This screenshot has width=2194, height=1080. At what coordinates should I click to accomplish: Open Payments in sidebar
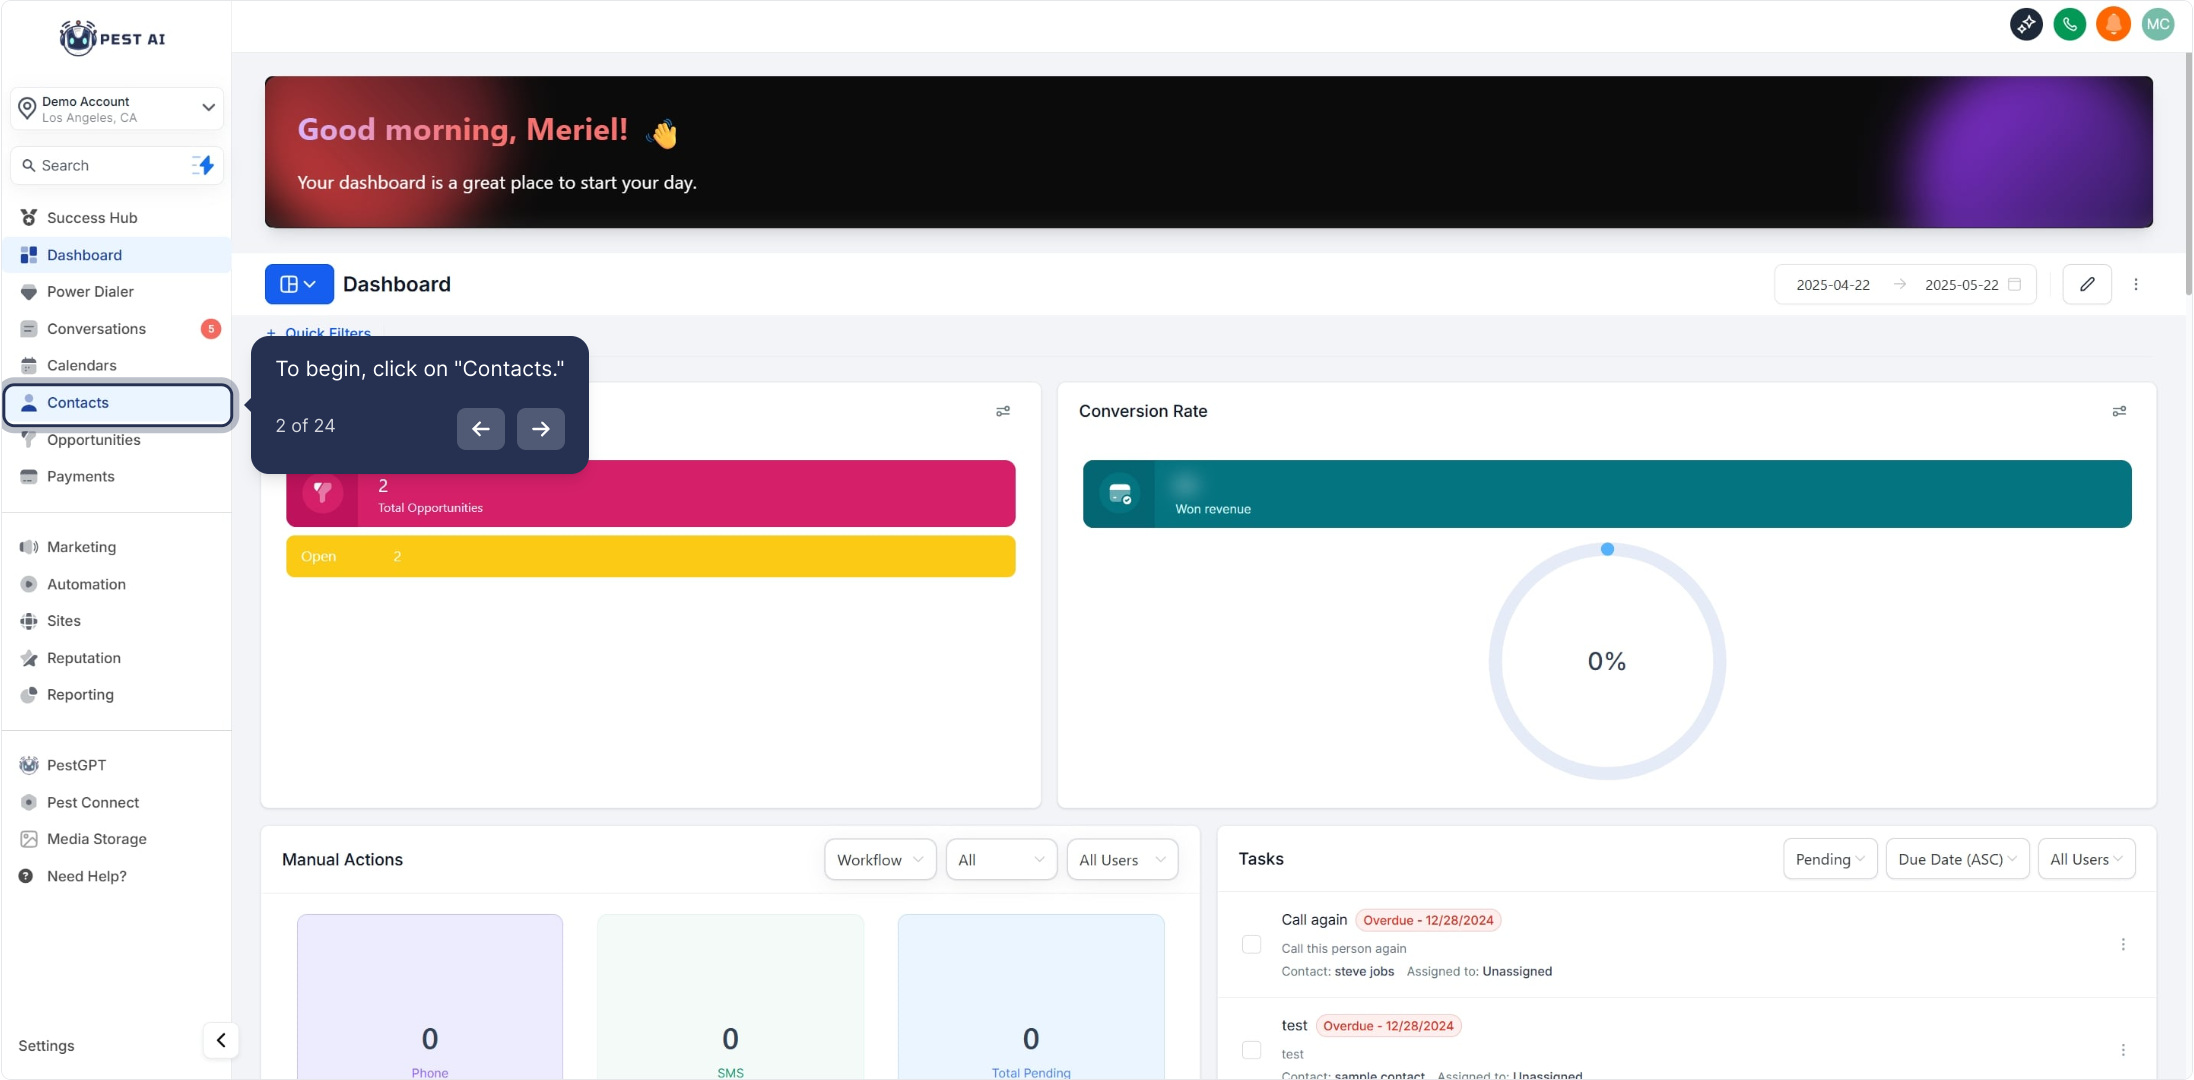117,477
